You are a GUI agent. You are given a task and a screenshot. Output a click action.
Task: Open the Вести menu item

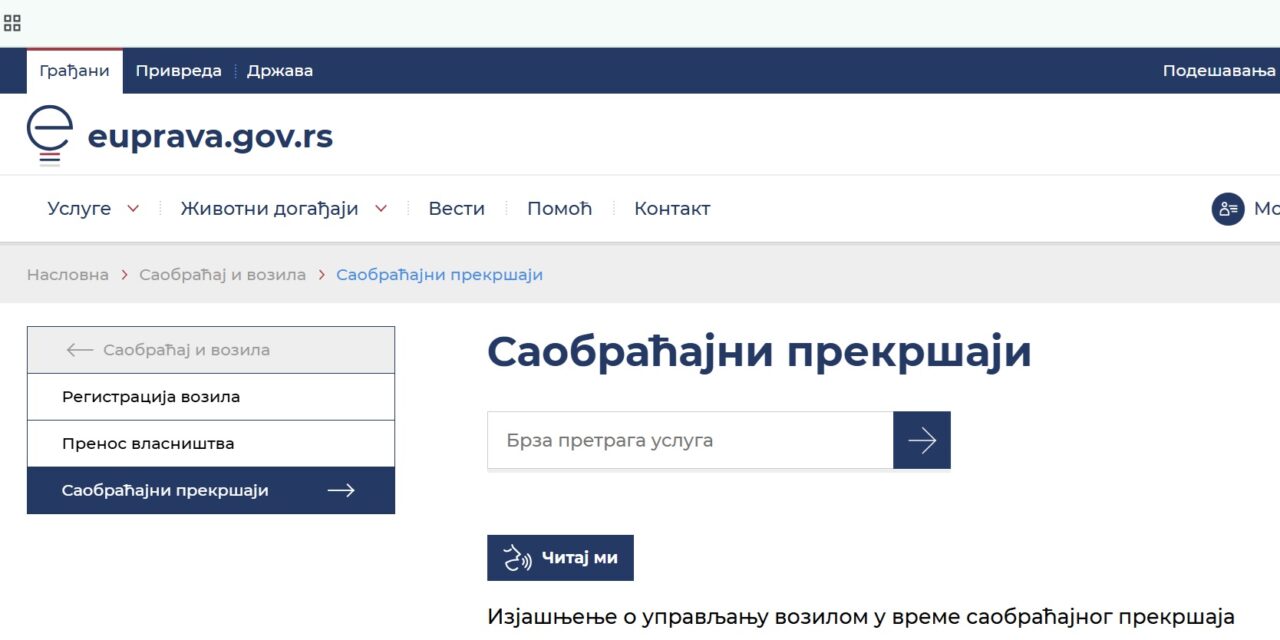pos(457,208)
